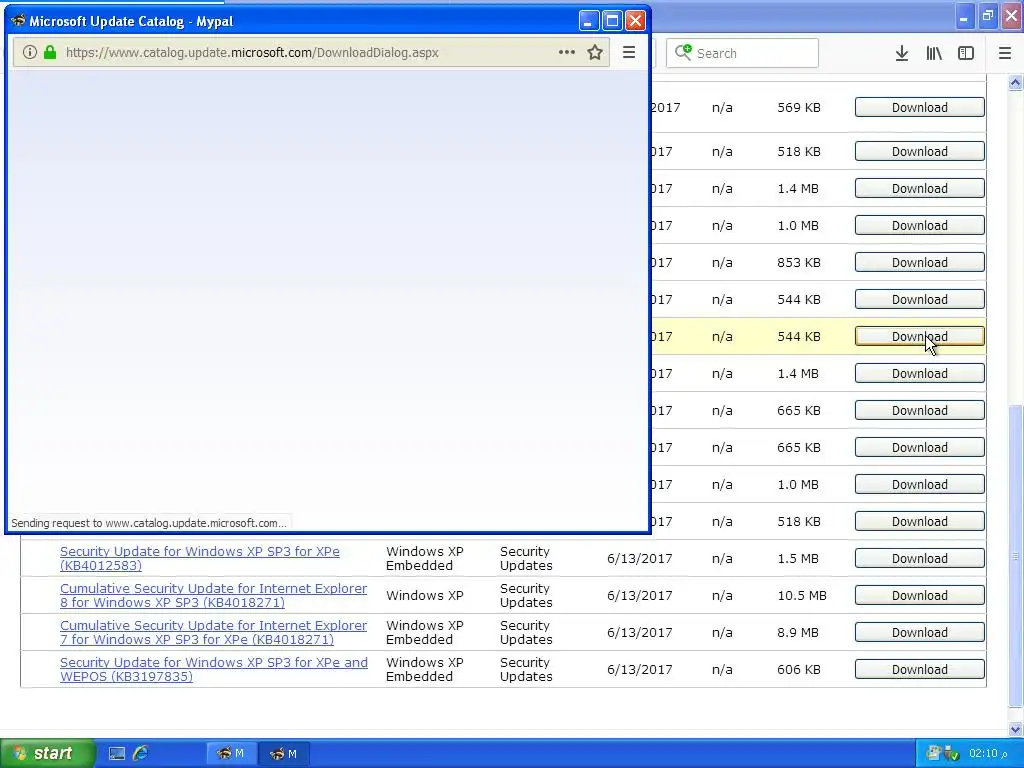Toggle the sidebar icon in the main toolbar
Viewport: 1024px width, 768px height.
point(966,53)
